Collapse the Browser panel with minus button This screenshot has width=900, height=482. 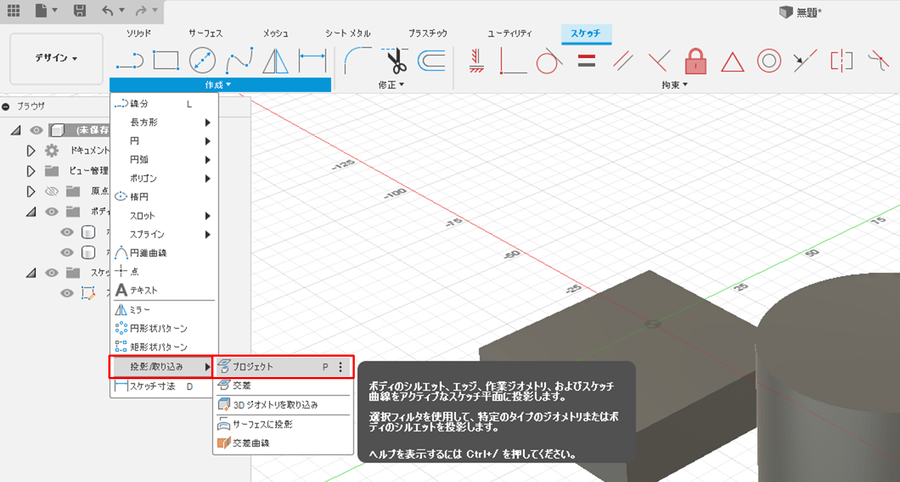click(x=6, y=106)
